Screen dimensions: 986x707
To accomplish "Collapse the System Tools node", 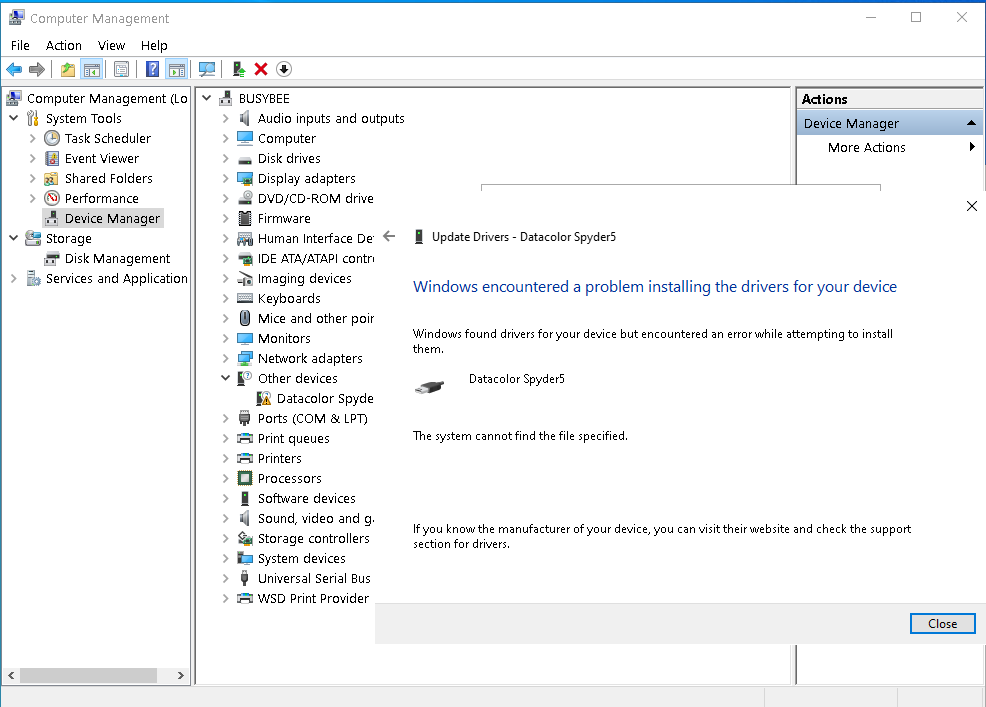I will click(13, 118).
